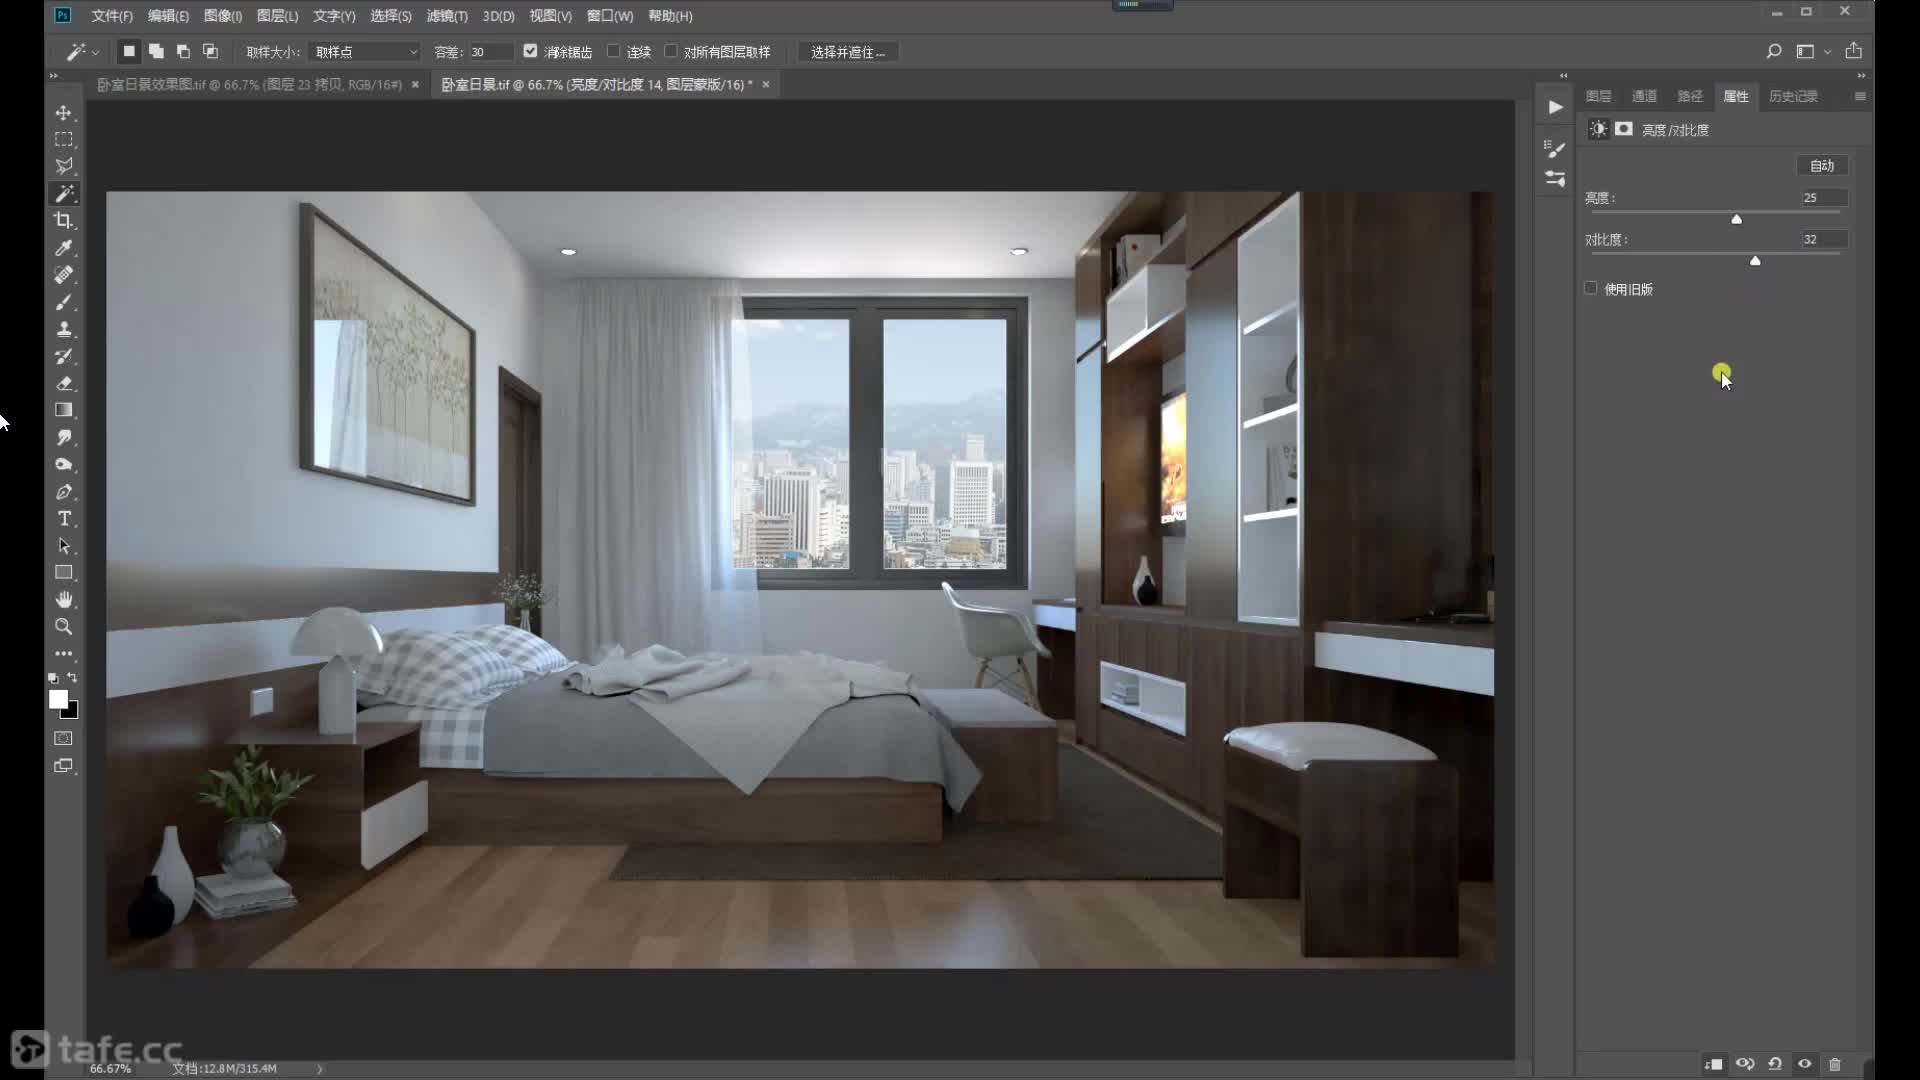Image resolution: width=1920 pixels, height=1080 pixels.
Task: Open the Magic Wand tool preset picker
Action: tap(82, 52)
